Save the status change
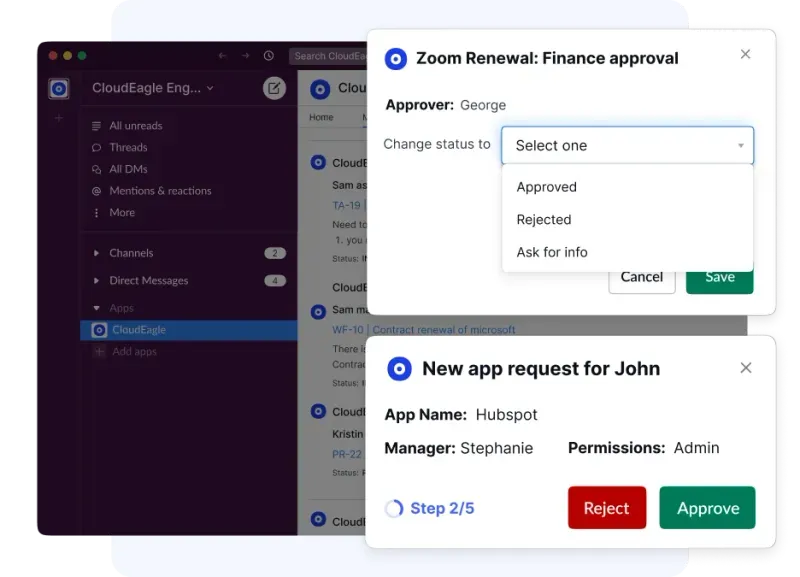Viewport: 800px width, 577px height. coord(719,282)
